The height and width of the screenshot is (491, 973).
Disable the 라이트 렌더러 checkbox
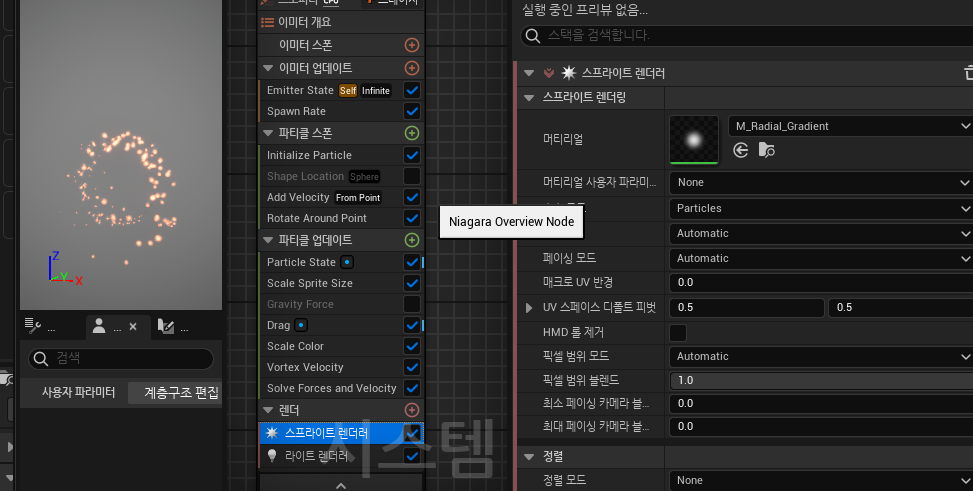point(411,456)
